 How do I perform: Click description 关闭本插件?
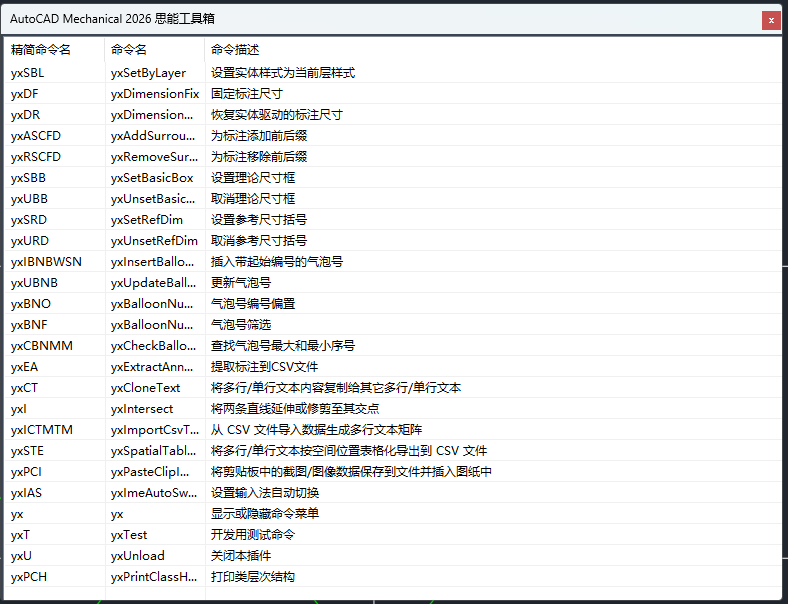pyautogui.click(x=241, y=556)
